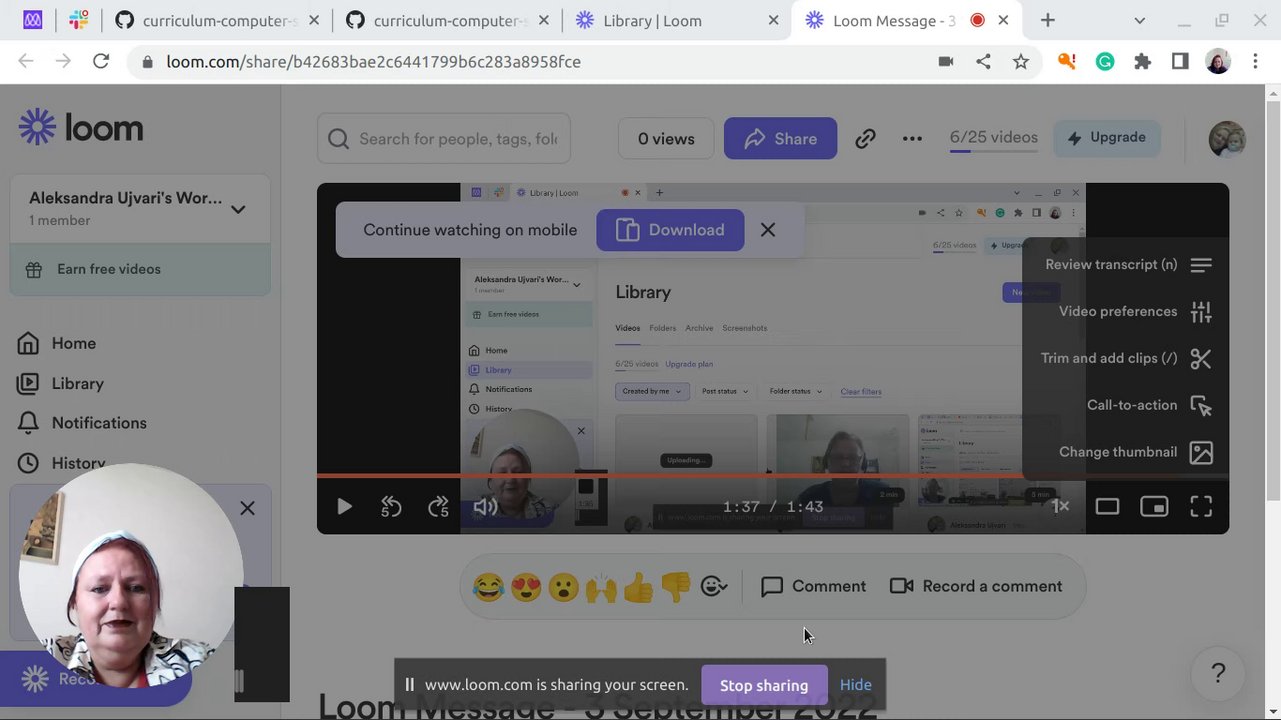Select Change thumbnail option
This screenshot has height=720, width=1281.
click(x=1135, y=452)
